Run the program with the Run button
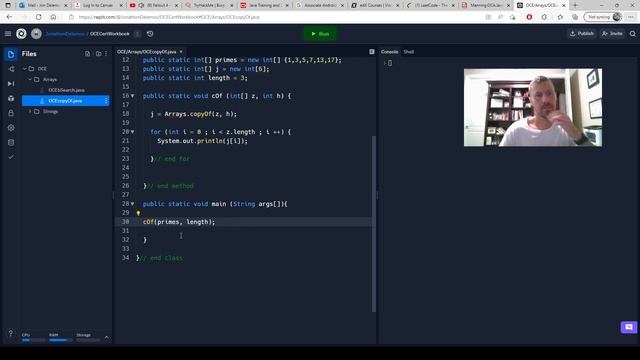 (320, 34)
